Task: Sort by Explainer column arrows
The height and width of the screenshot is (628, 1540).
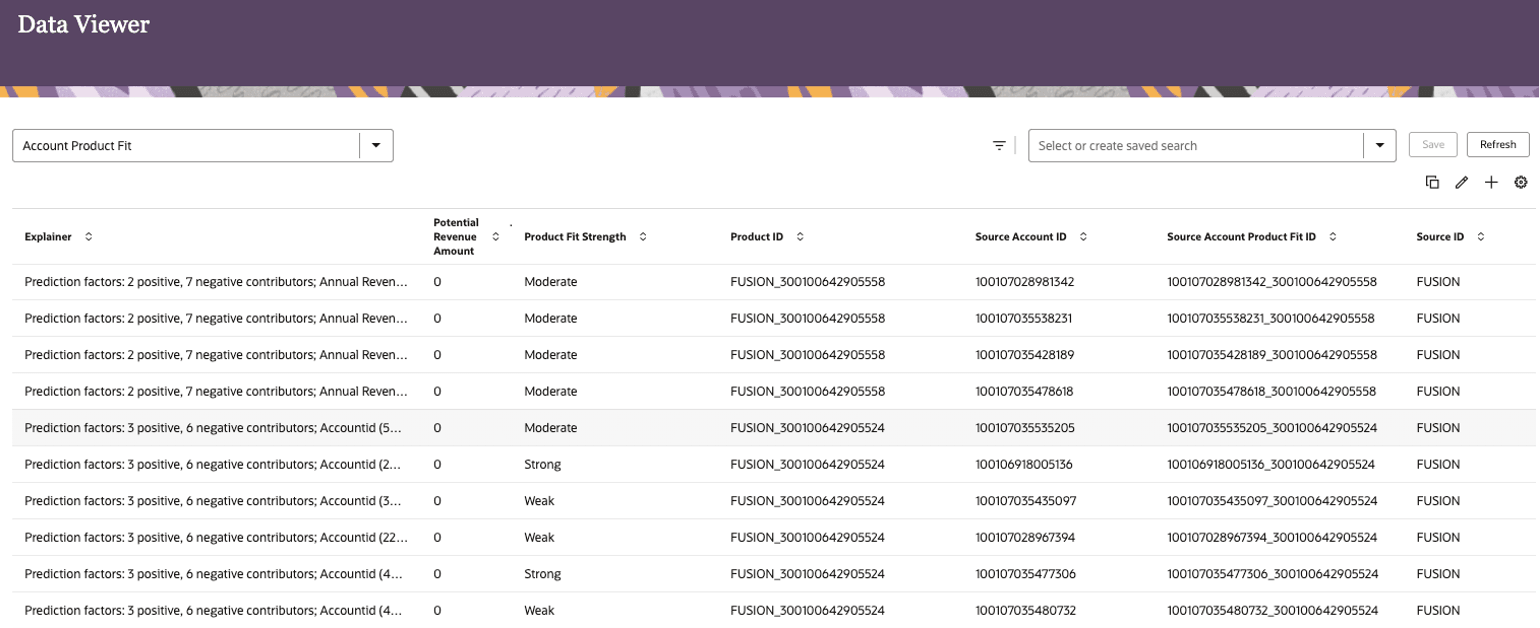Action: (x=88, y=237)
